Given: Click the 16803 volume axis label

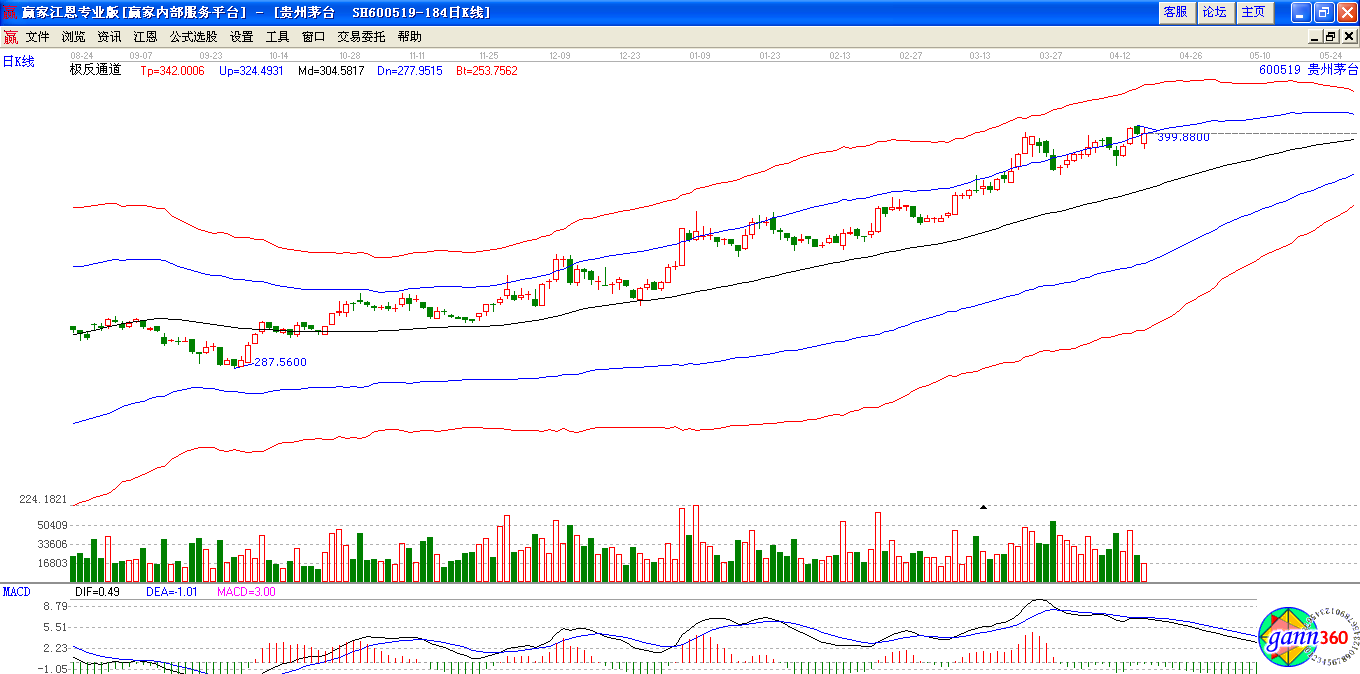Looking at the screenshot, I should coord(50,563).
